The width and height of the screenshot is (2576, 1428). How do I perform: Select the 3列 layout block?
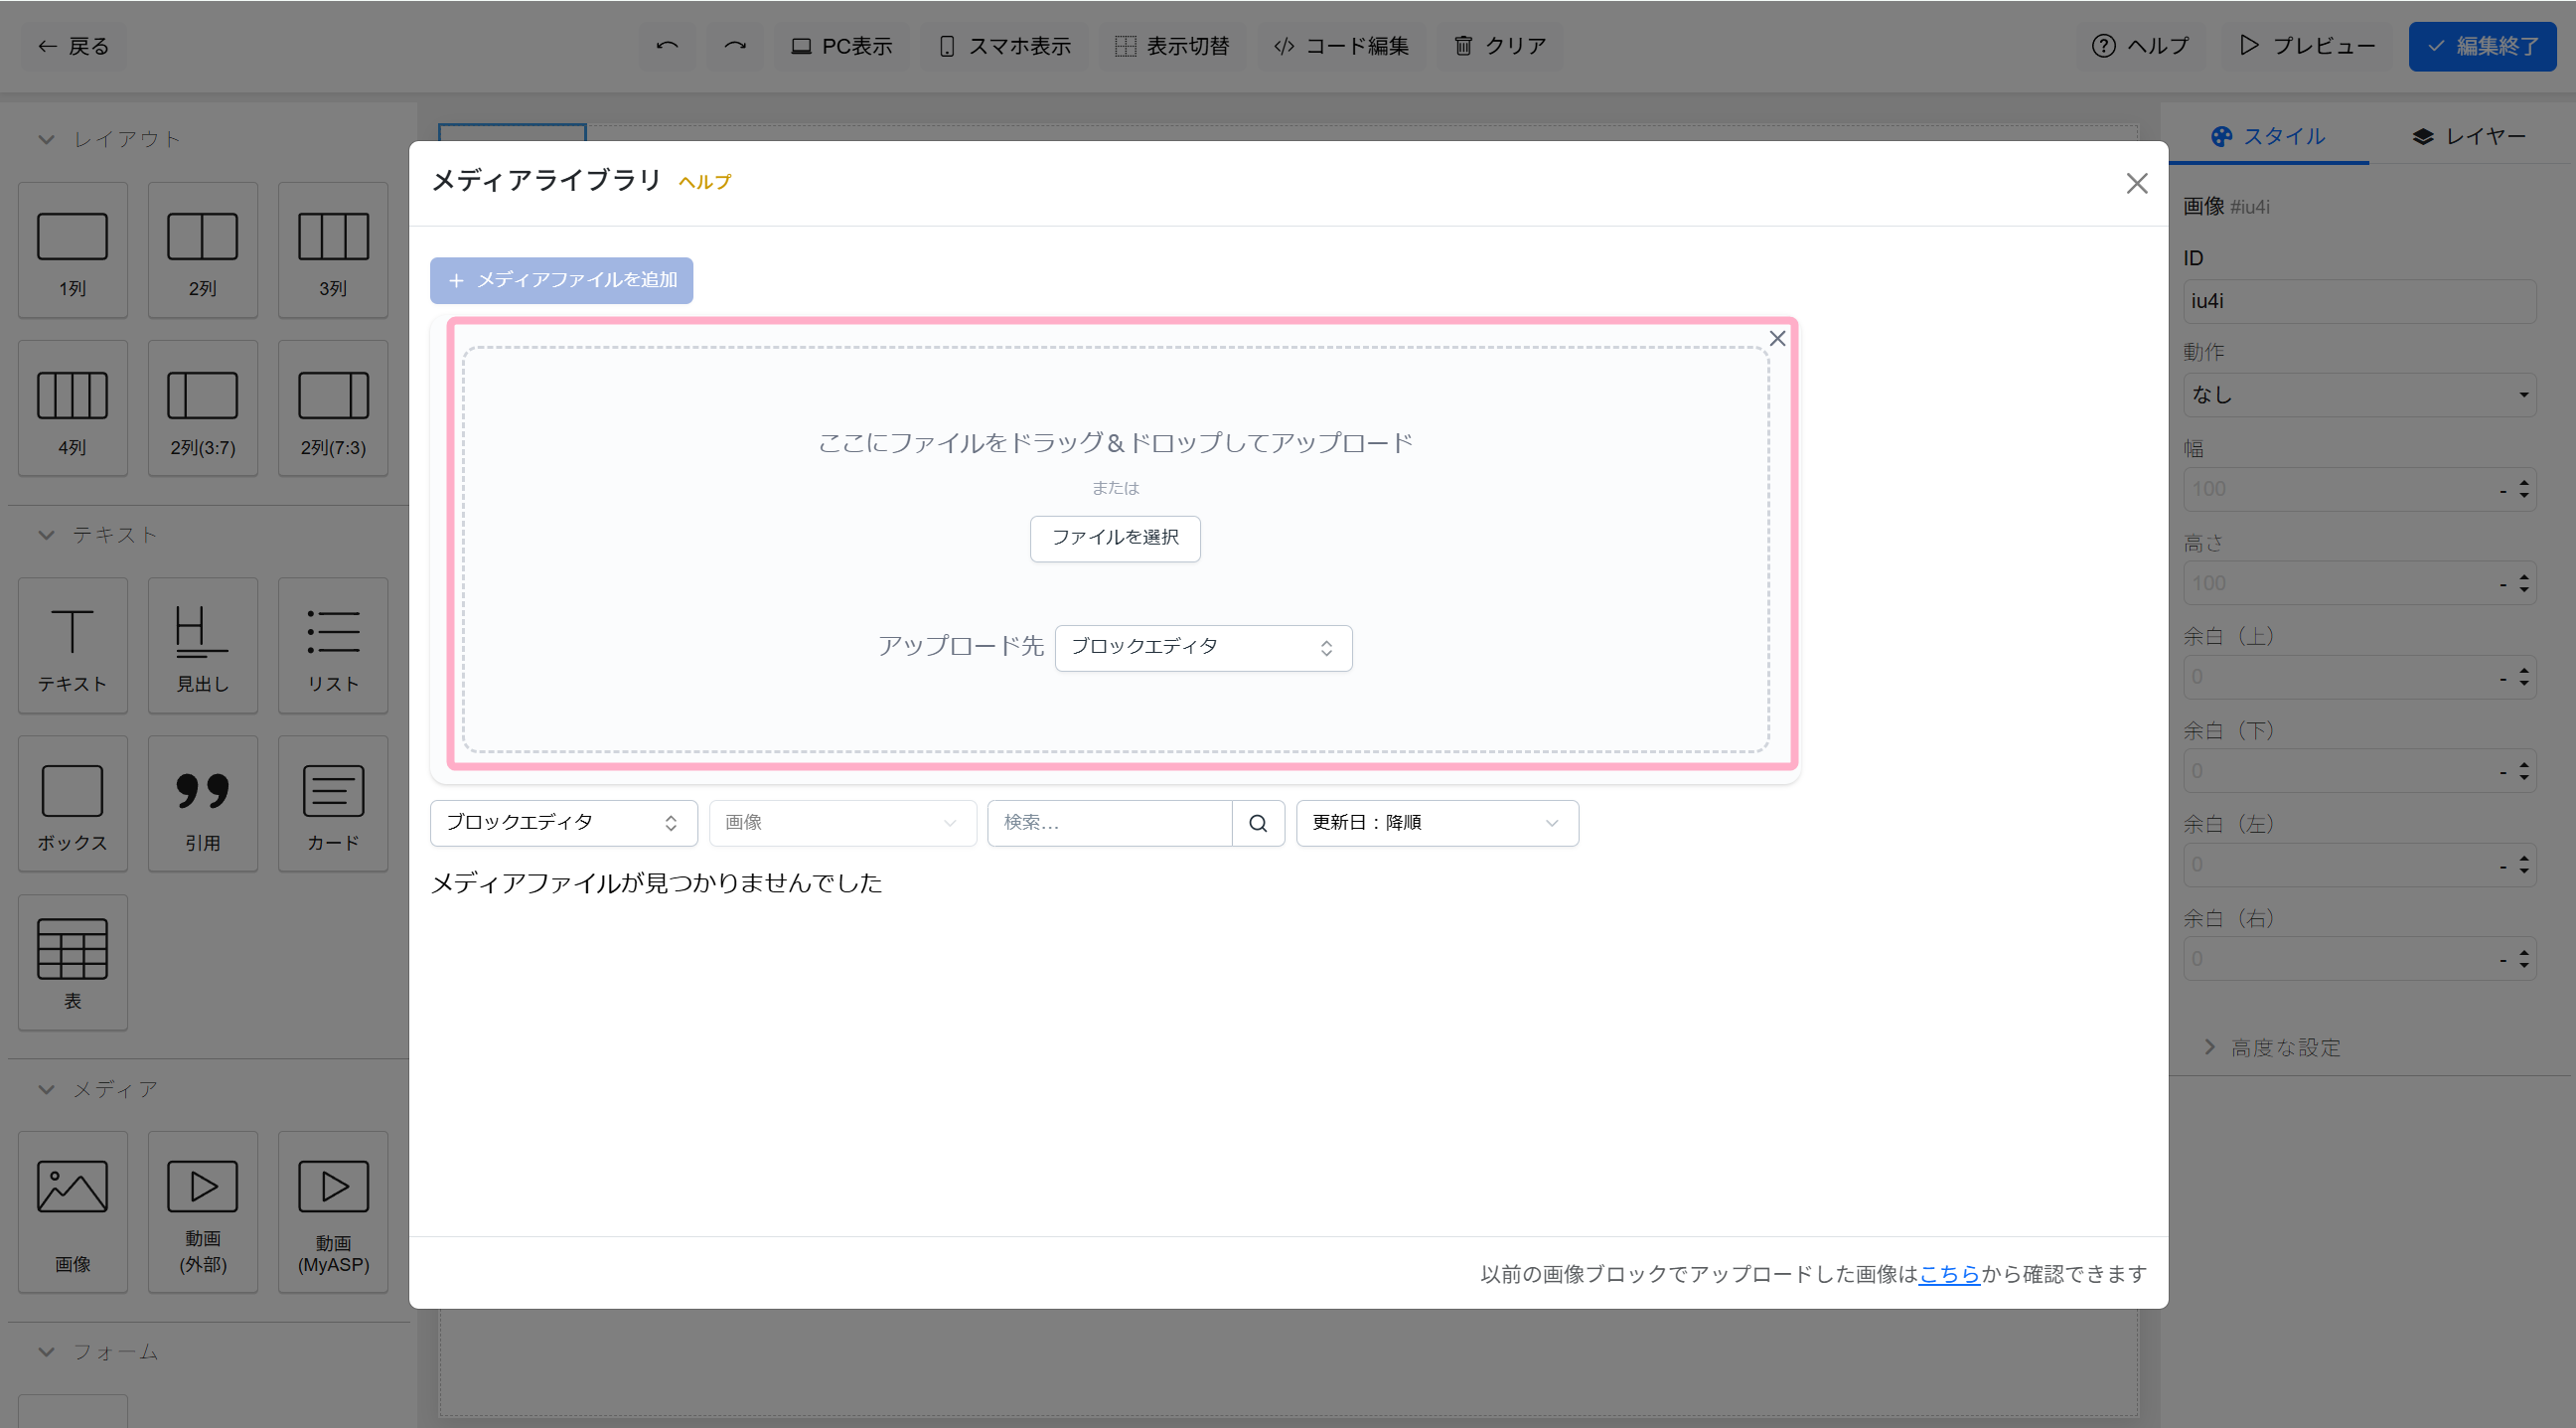point(333,250)
